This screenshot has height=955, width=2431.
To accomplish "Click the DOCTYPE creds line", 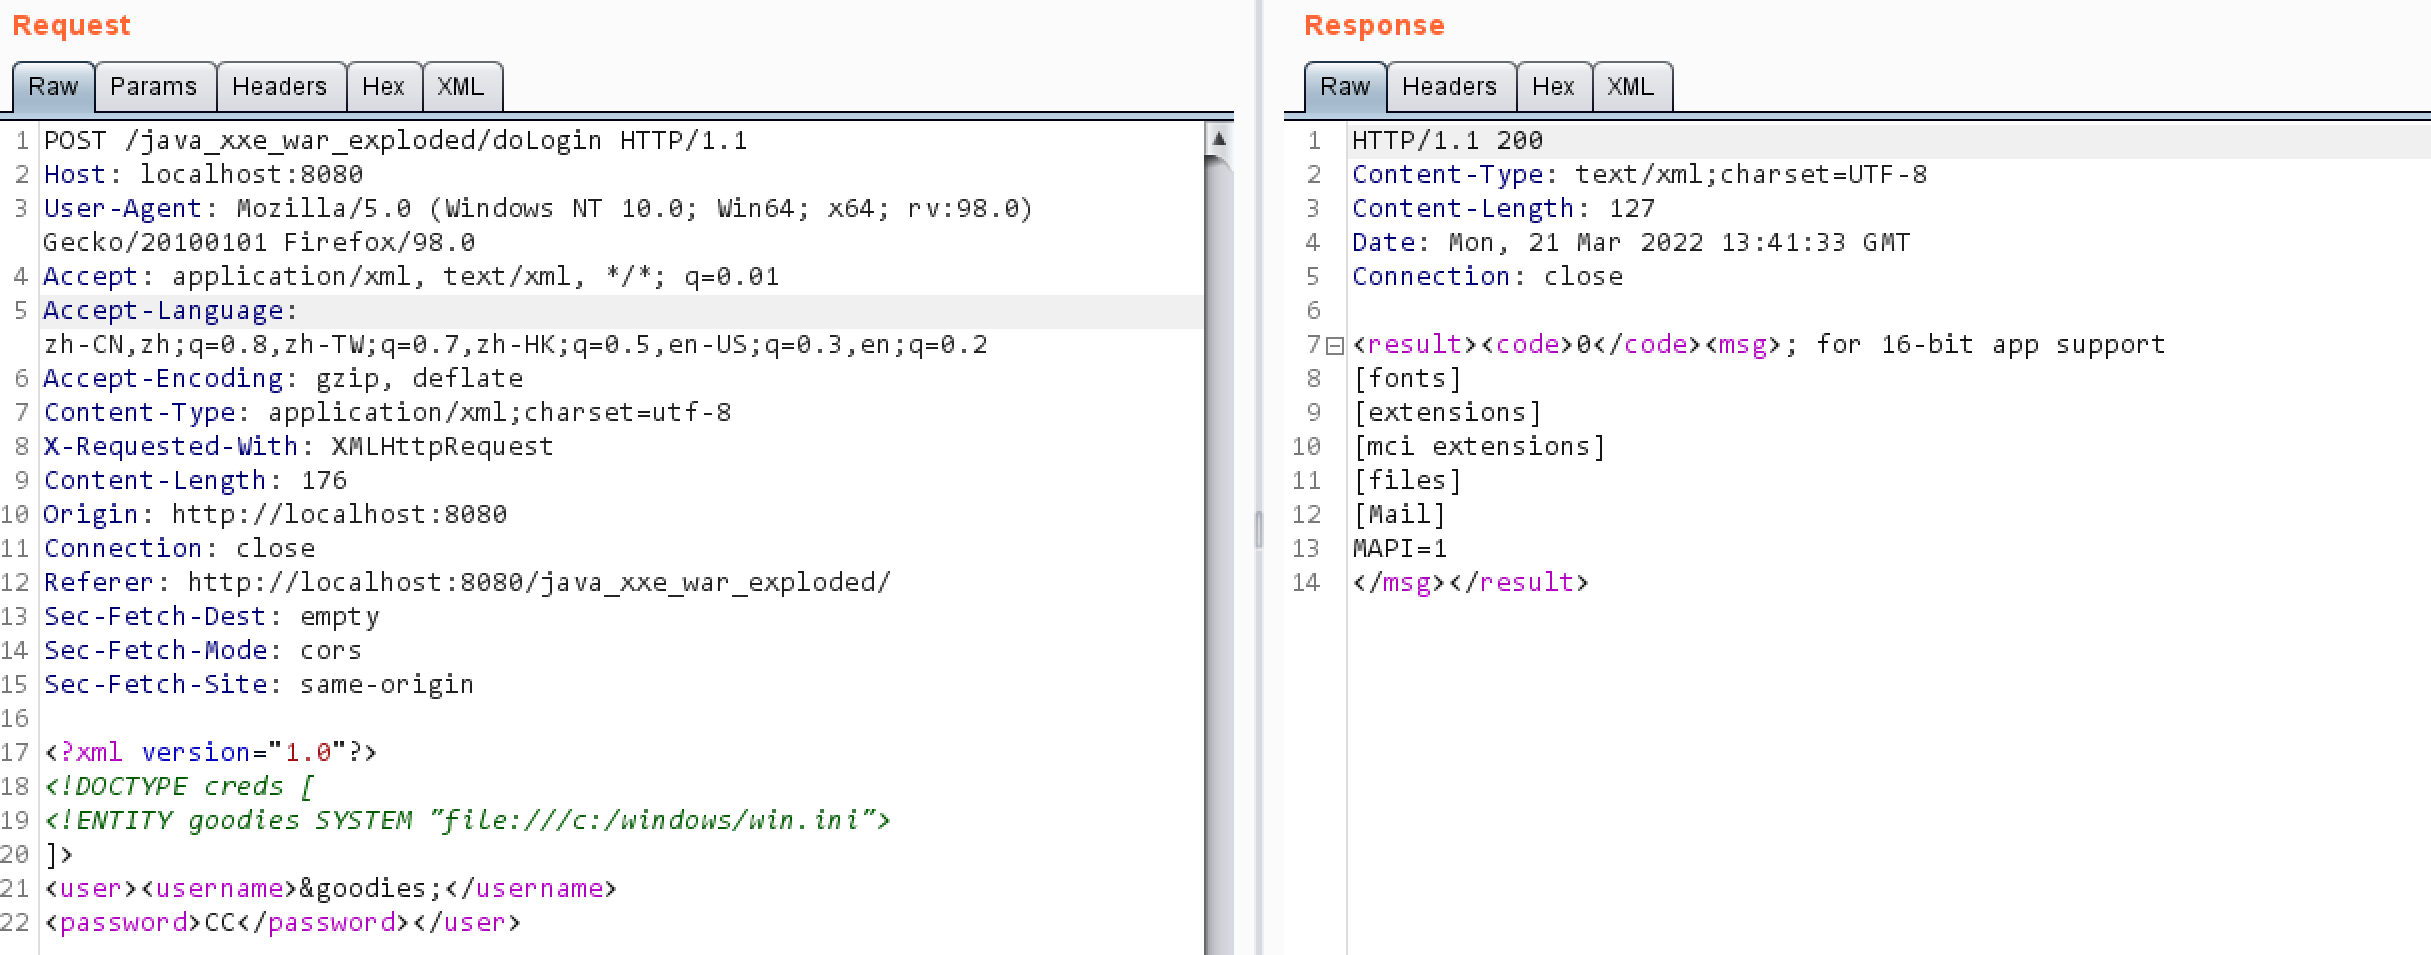I will pyautogui.click(x=179, y=786).
